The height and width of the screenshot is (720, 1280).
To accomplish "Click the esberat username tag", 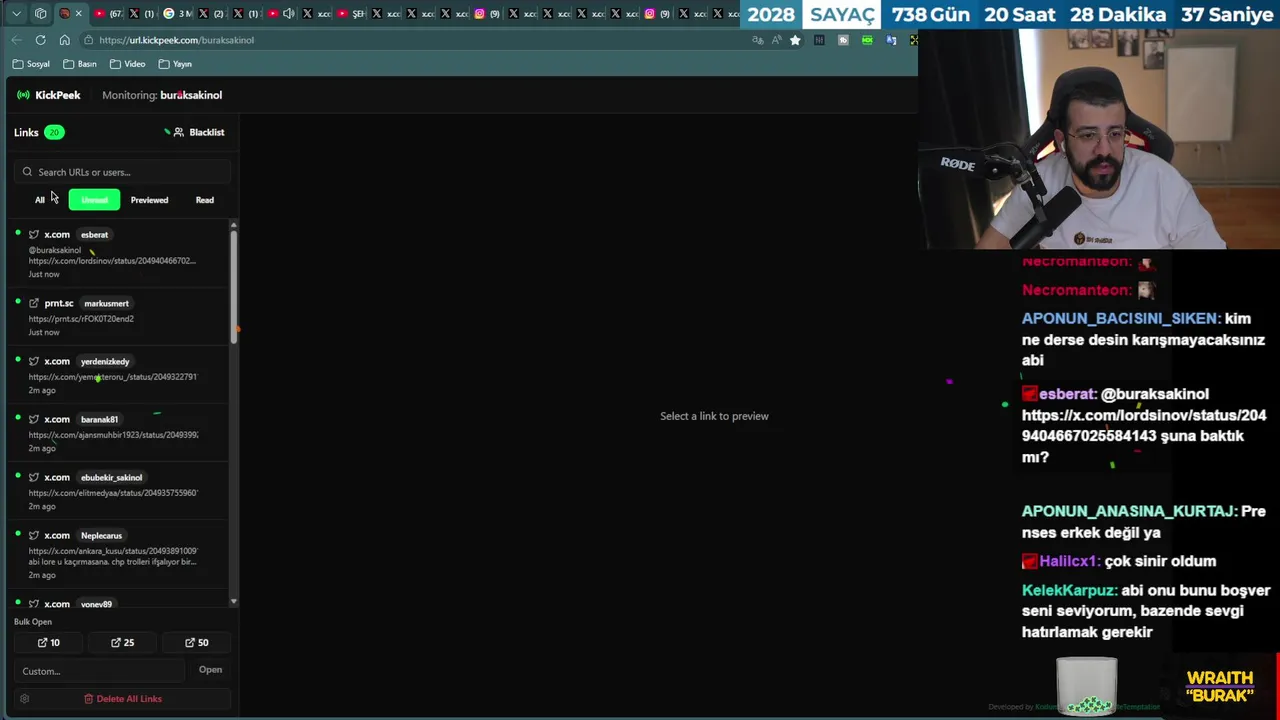I will 94,235.
